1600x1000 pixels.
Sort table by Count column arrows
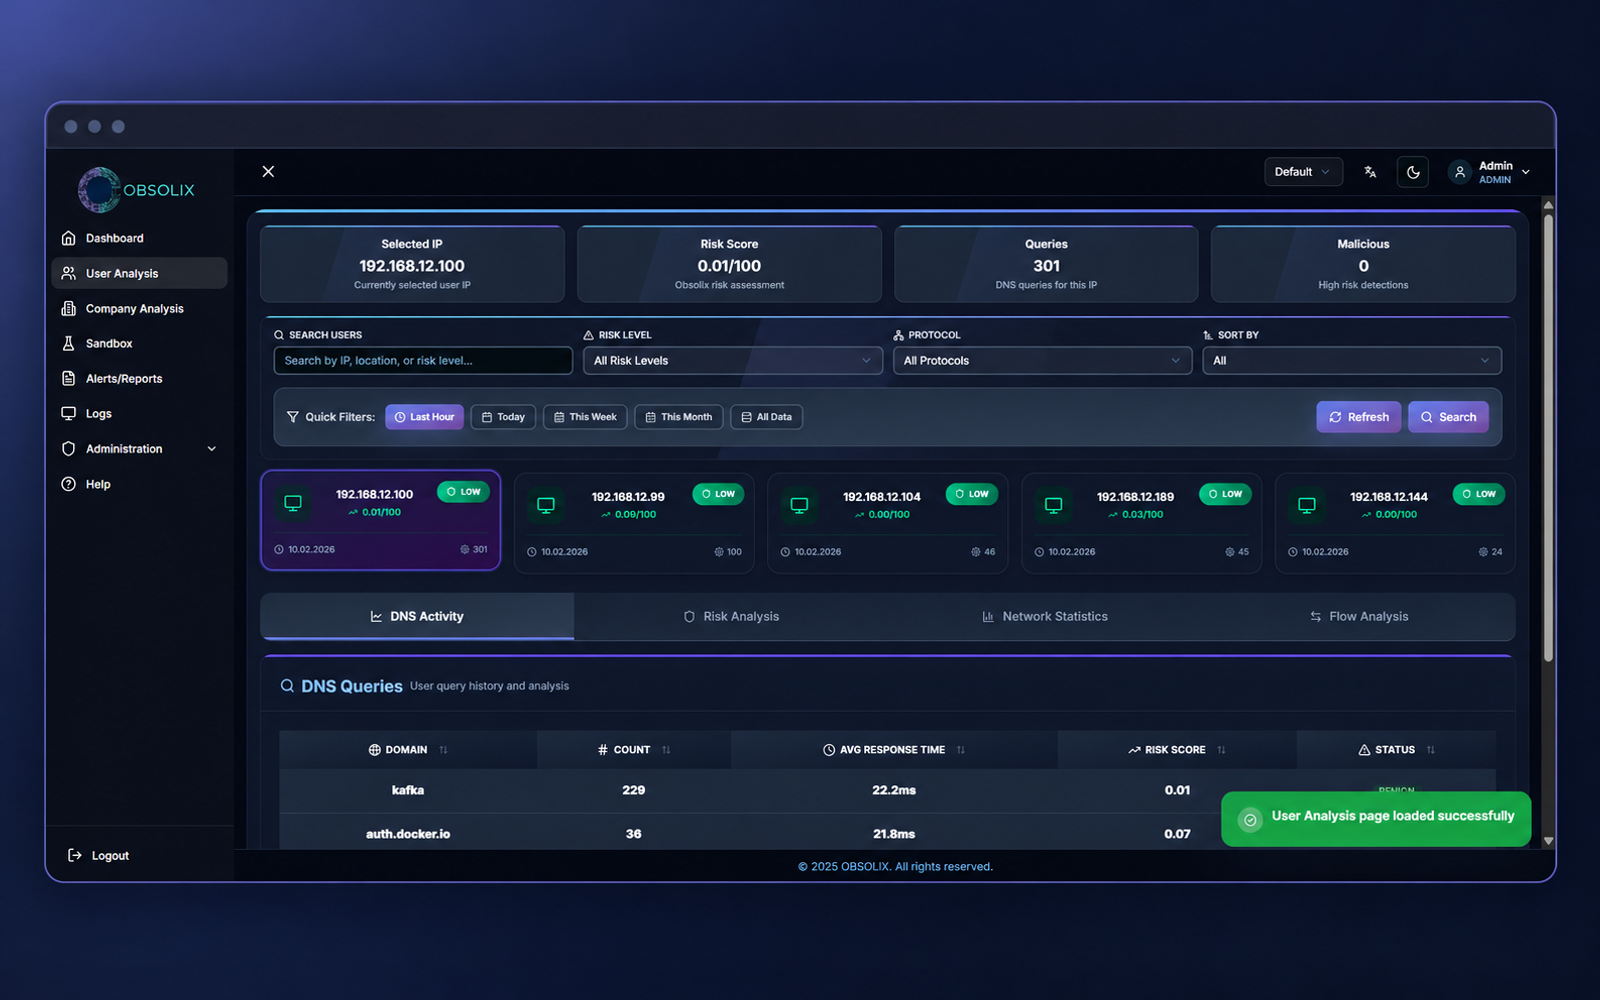click(666, 750)
